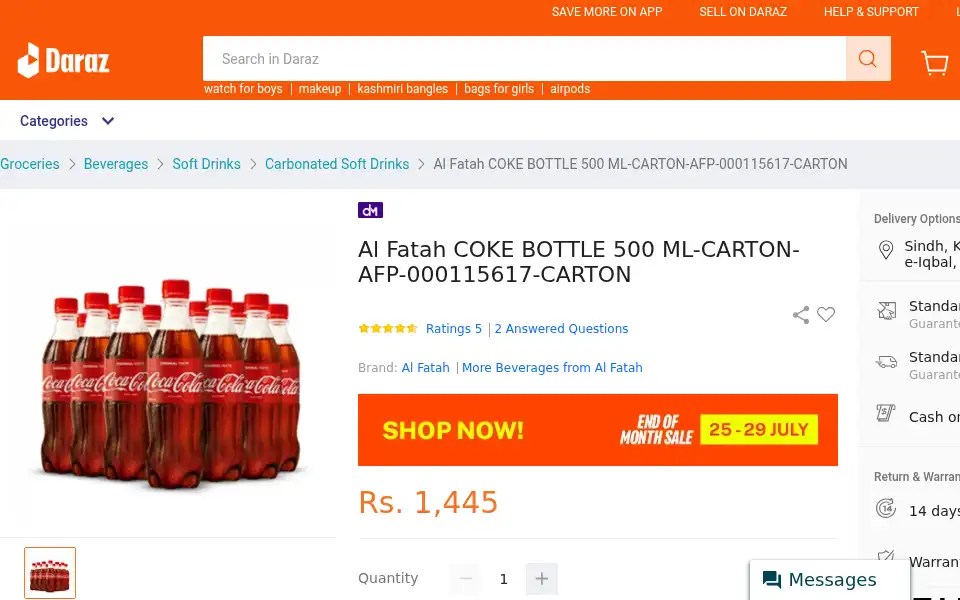Click the 14 days return icon
The height and width of the screenshot is (600, 960).
886,509
